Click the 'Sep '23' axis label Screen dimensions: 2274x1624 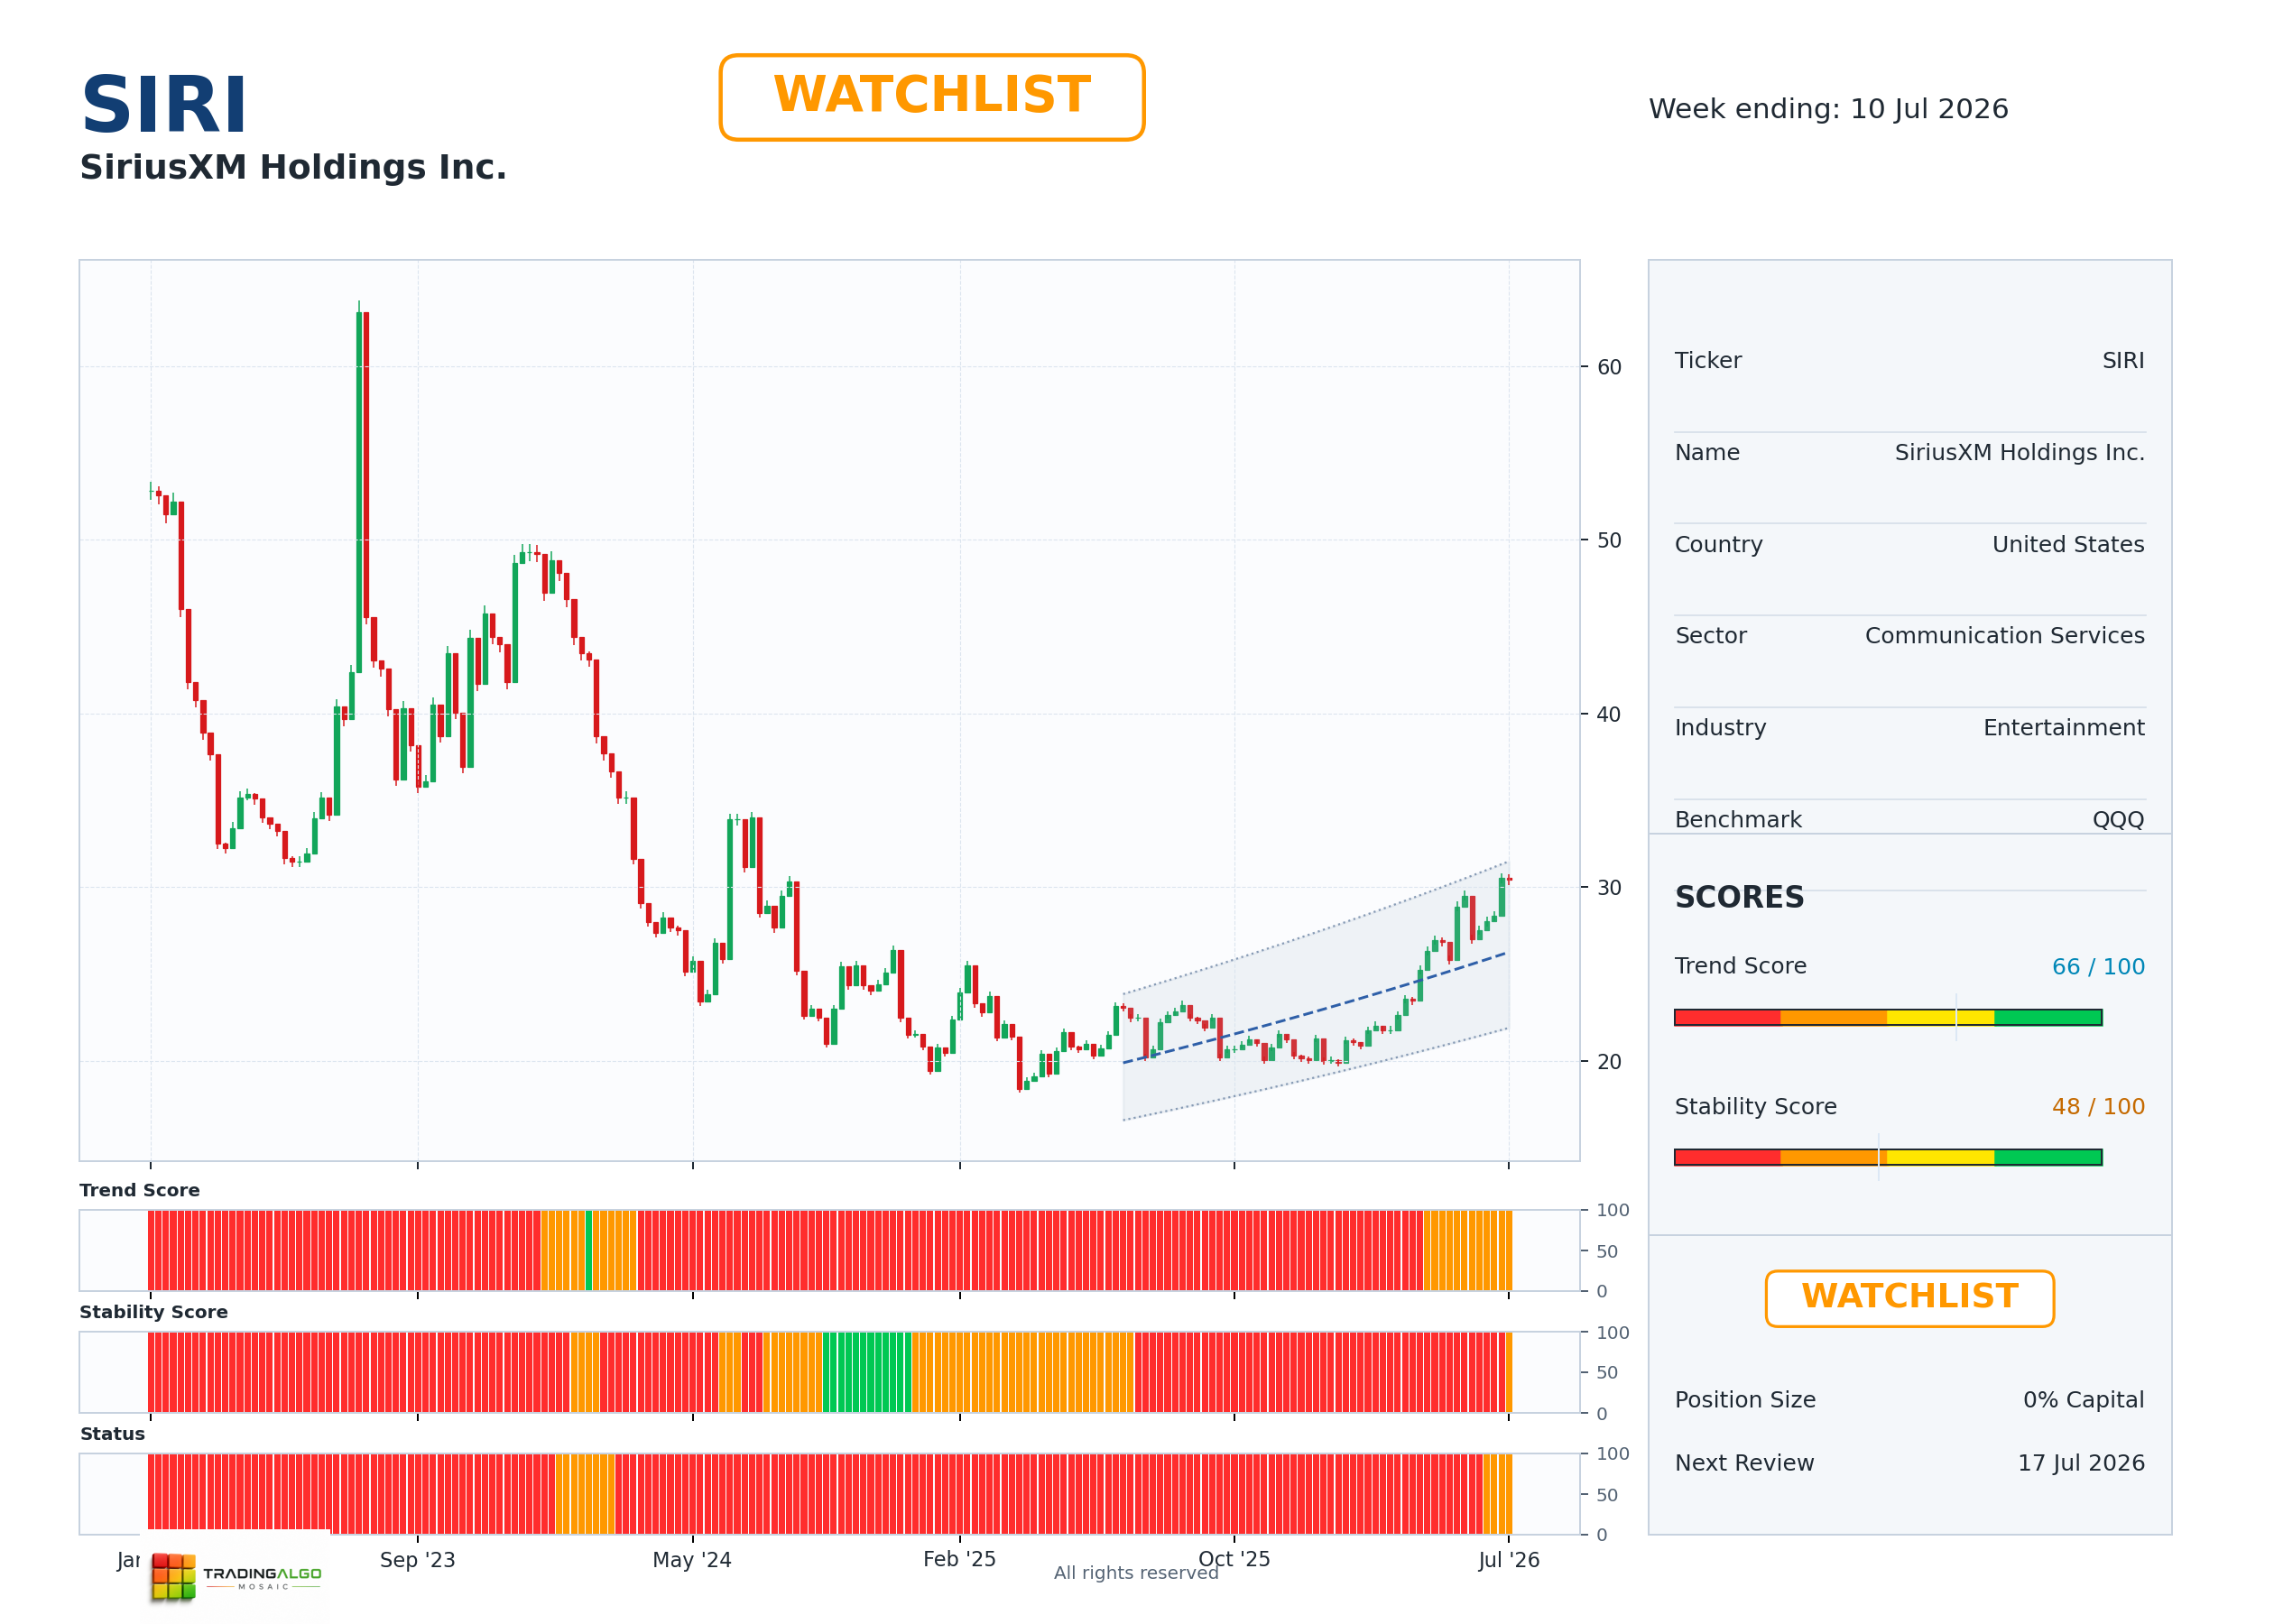417,1559
